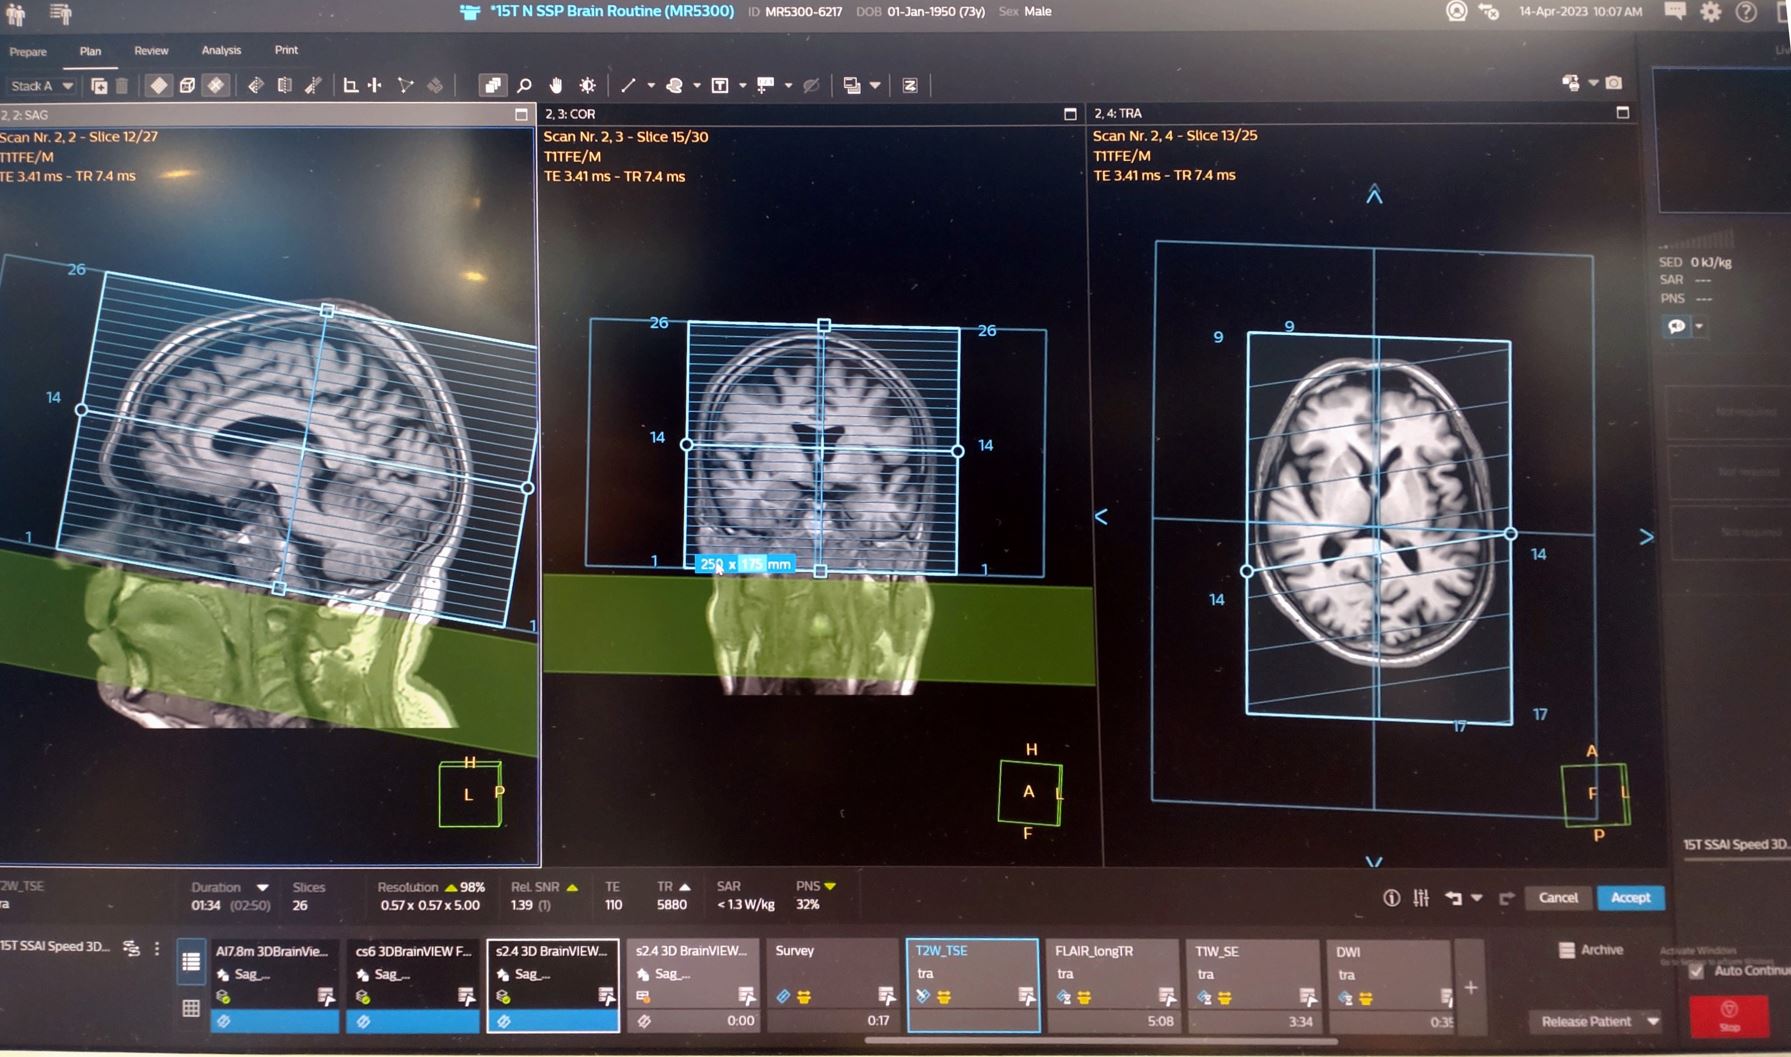This screenshot has height=1057, width=1791.
Task: Expand the Release Patient dropdown arrow
Action: click(1653, 1021)
